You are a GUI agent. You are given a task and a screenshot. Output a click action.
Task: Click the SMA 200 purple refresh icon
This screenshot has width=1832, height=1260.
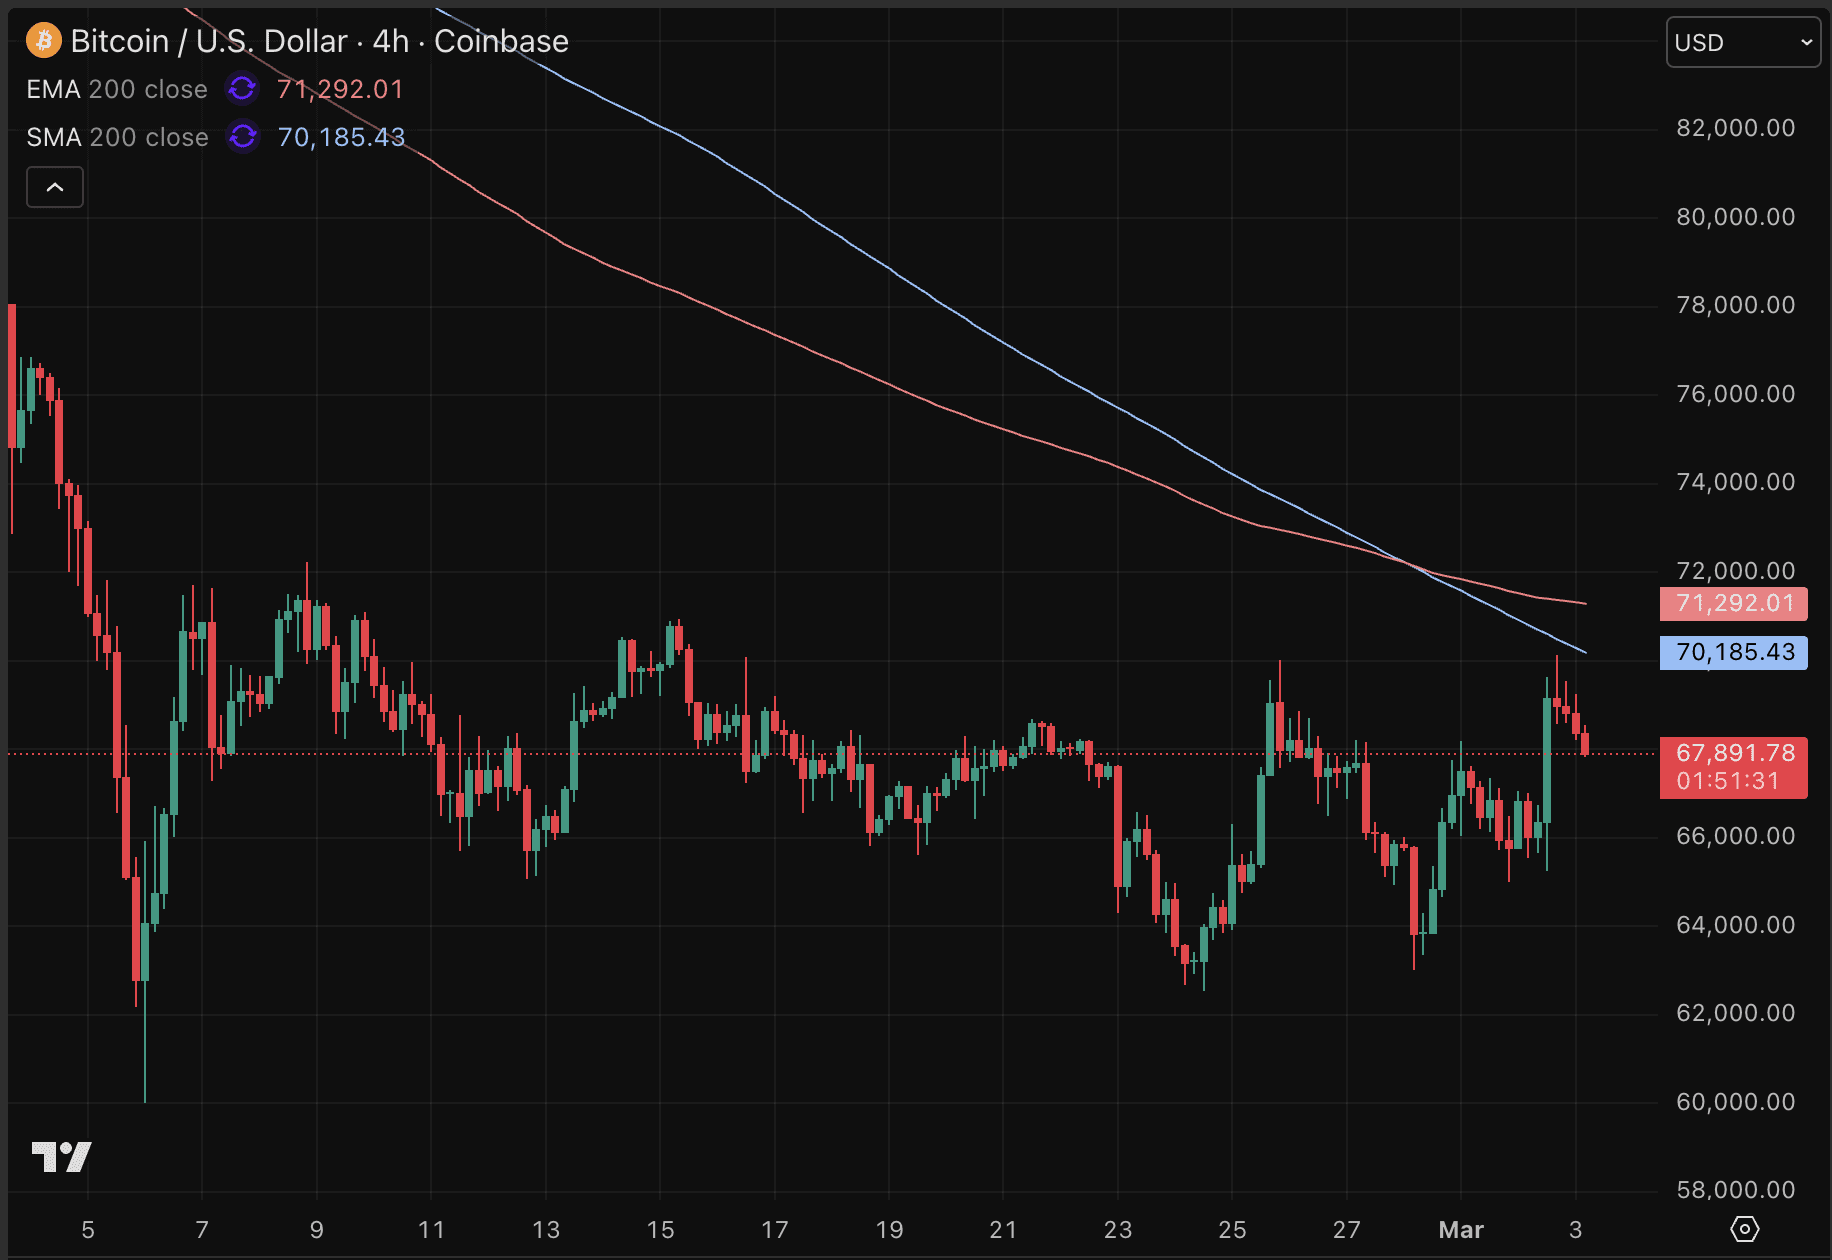coord(242,136)
